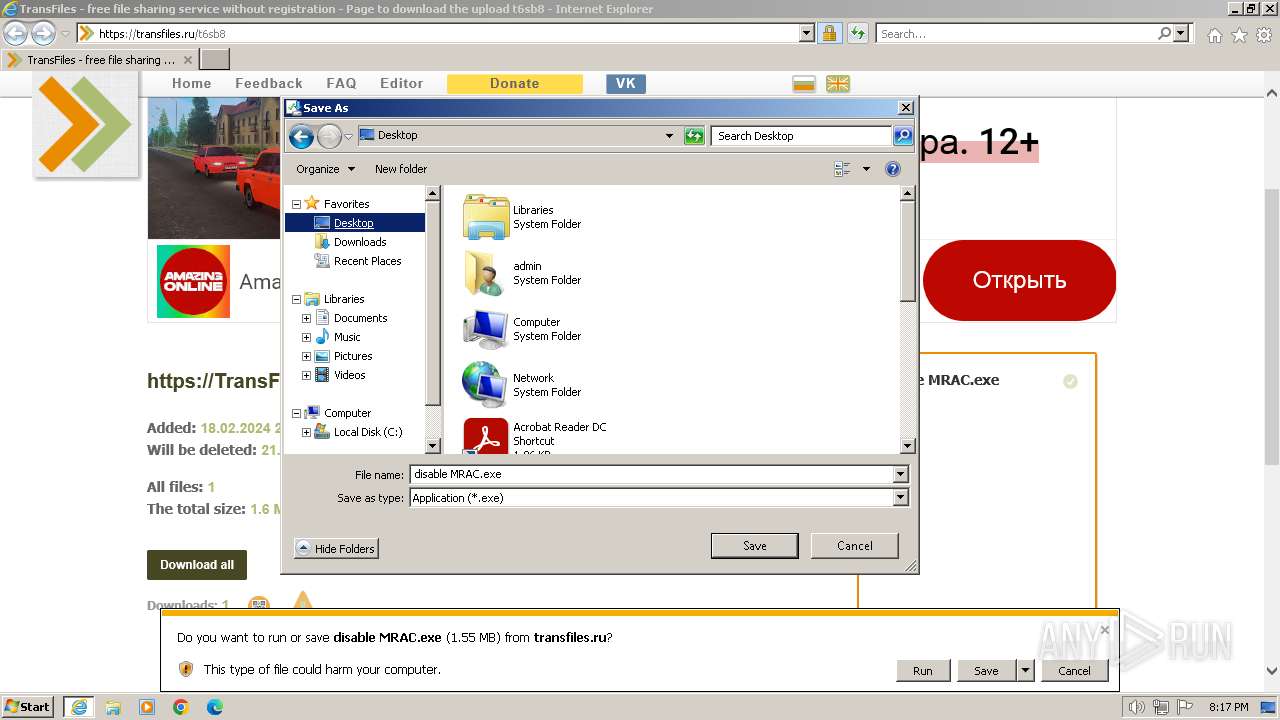Open the Organize menu
This screenshot has height=720, width=1280.
click(x=325, y=169)
